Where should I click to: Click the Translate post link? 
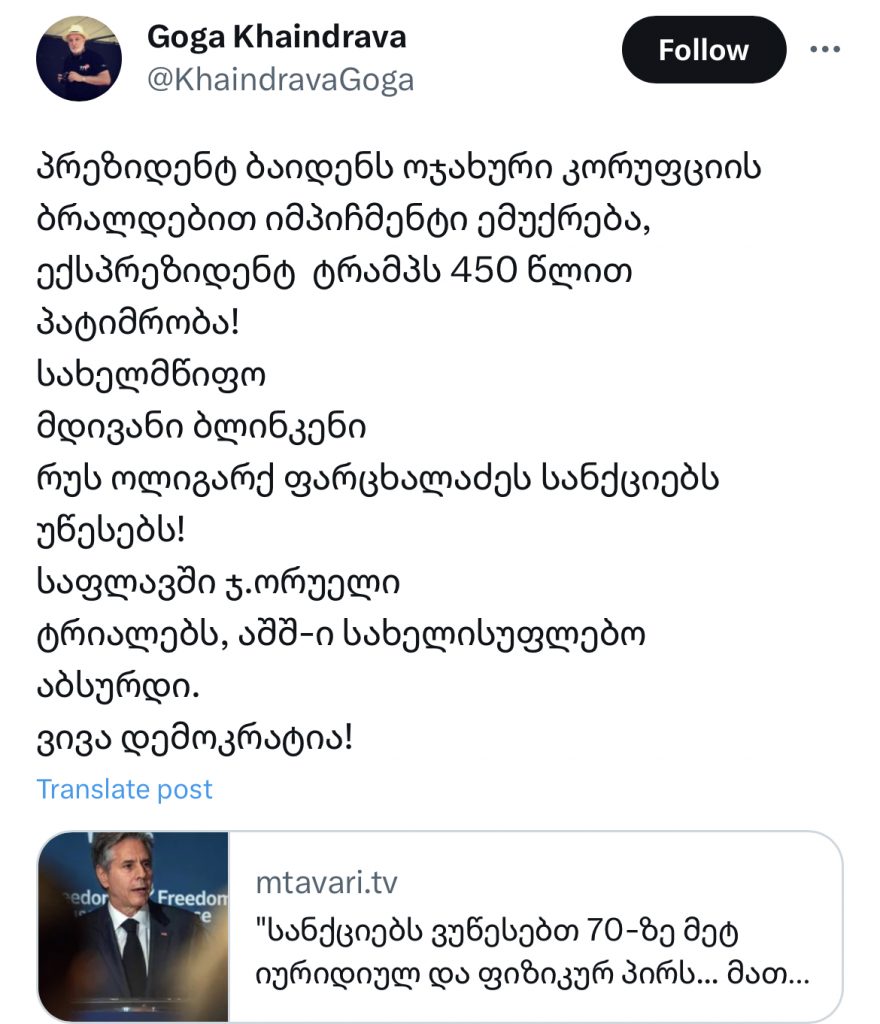[x=124, y=789]
